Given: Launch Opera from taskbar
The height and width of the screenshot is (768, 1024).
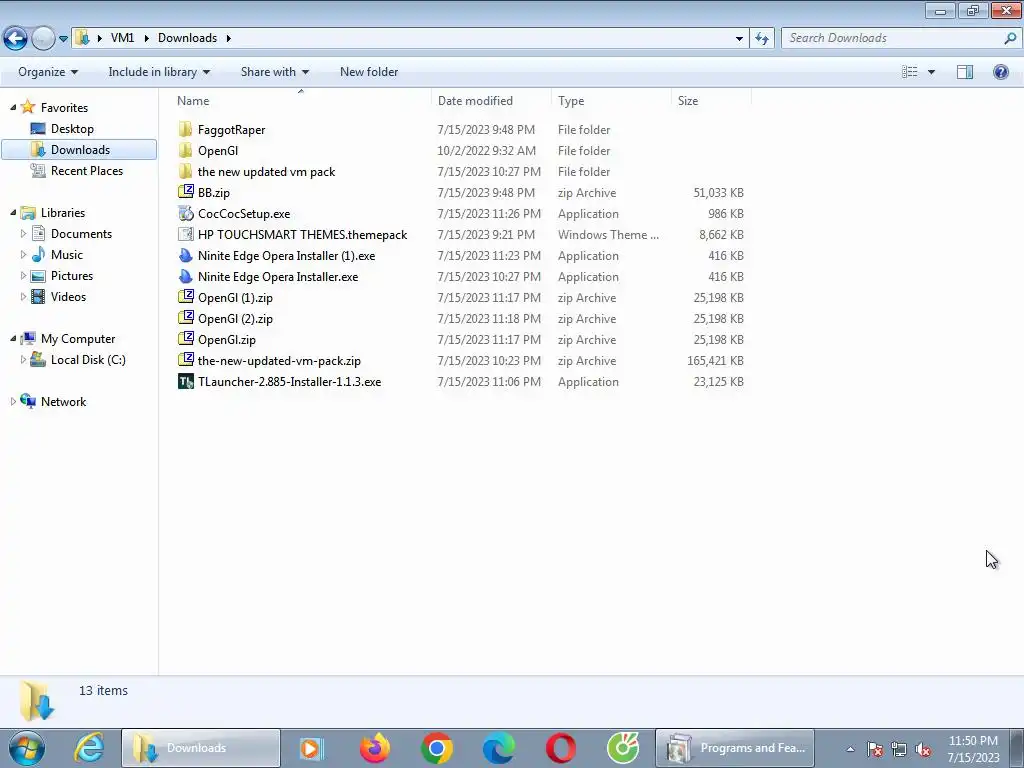Looking at the screenshot, I should click(561, 748).
